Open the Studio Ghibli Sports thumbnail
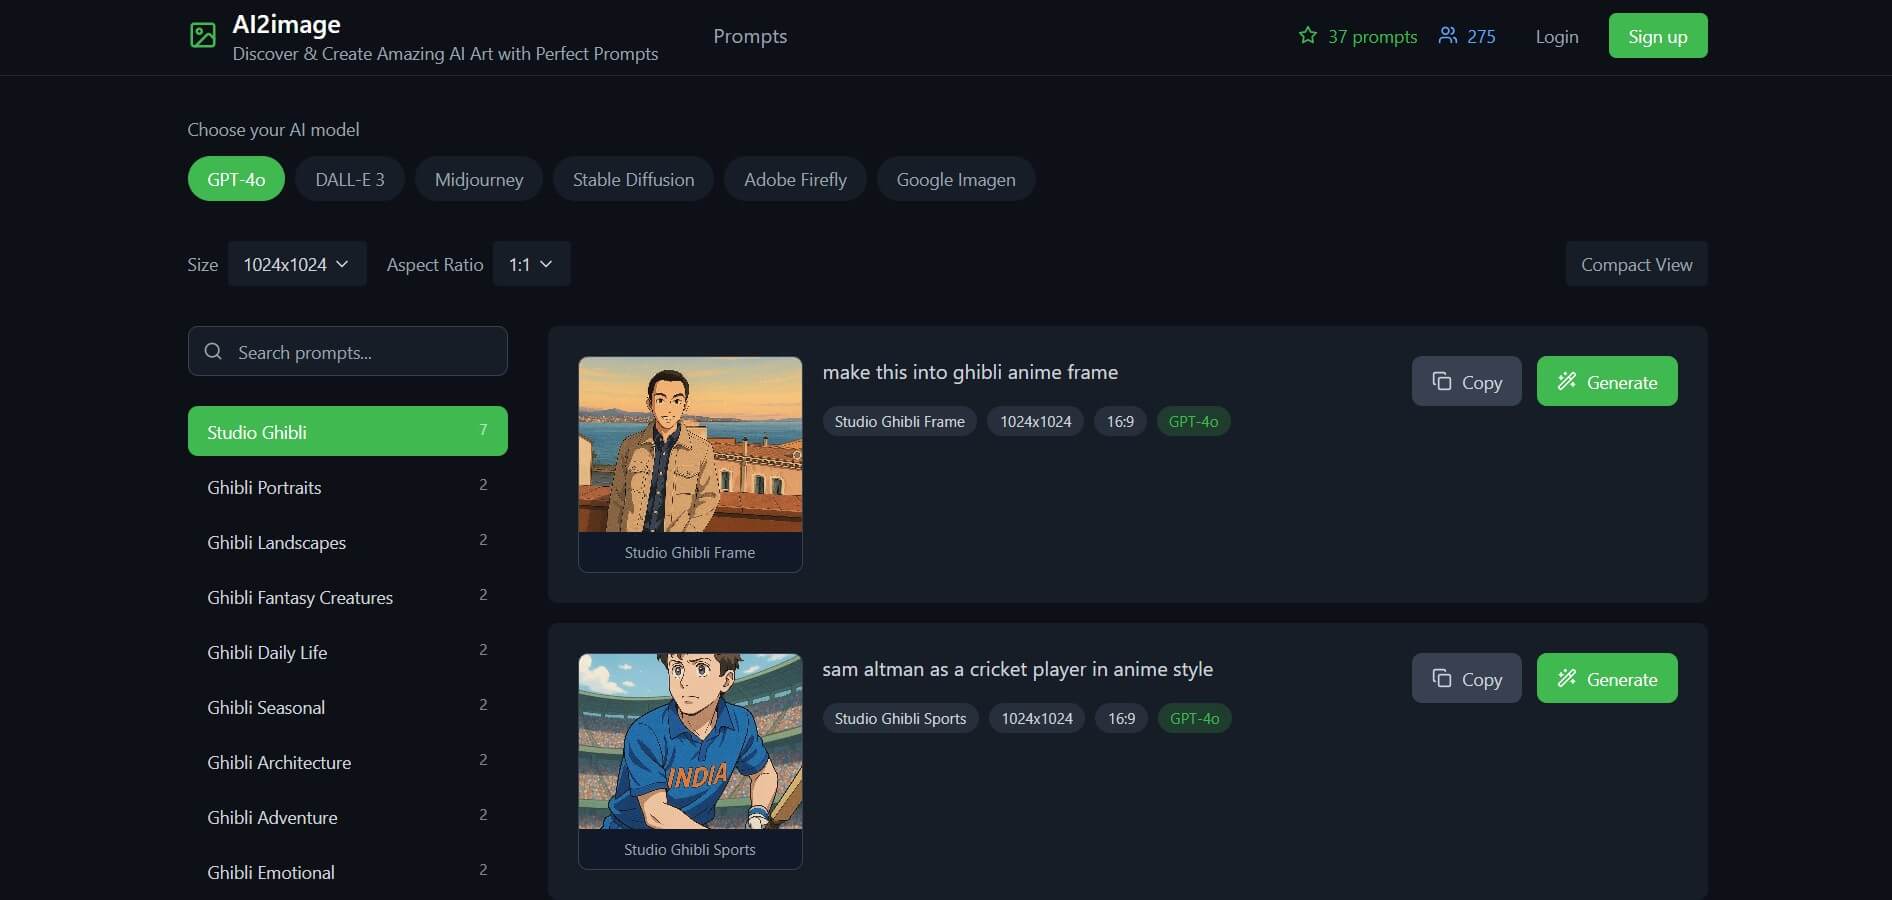 pyautogui.click(x=690, y=741)
